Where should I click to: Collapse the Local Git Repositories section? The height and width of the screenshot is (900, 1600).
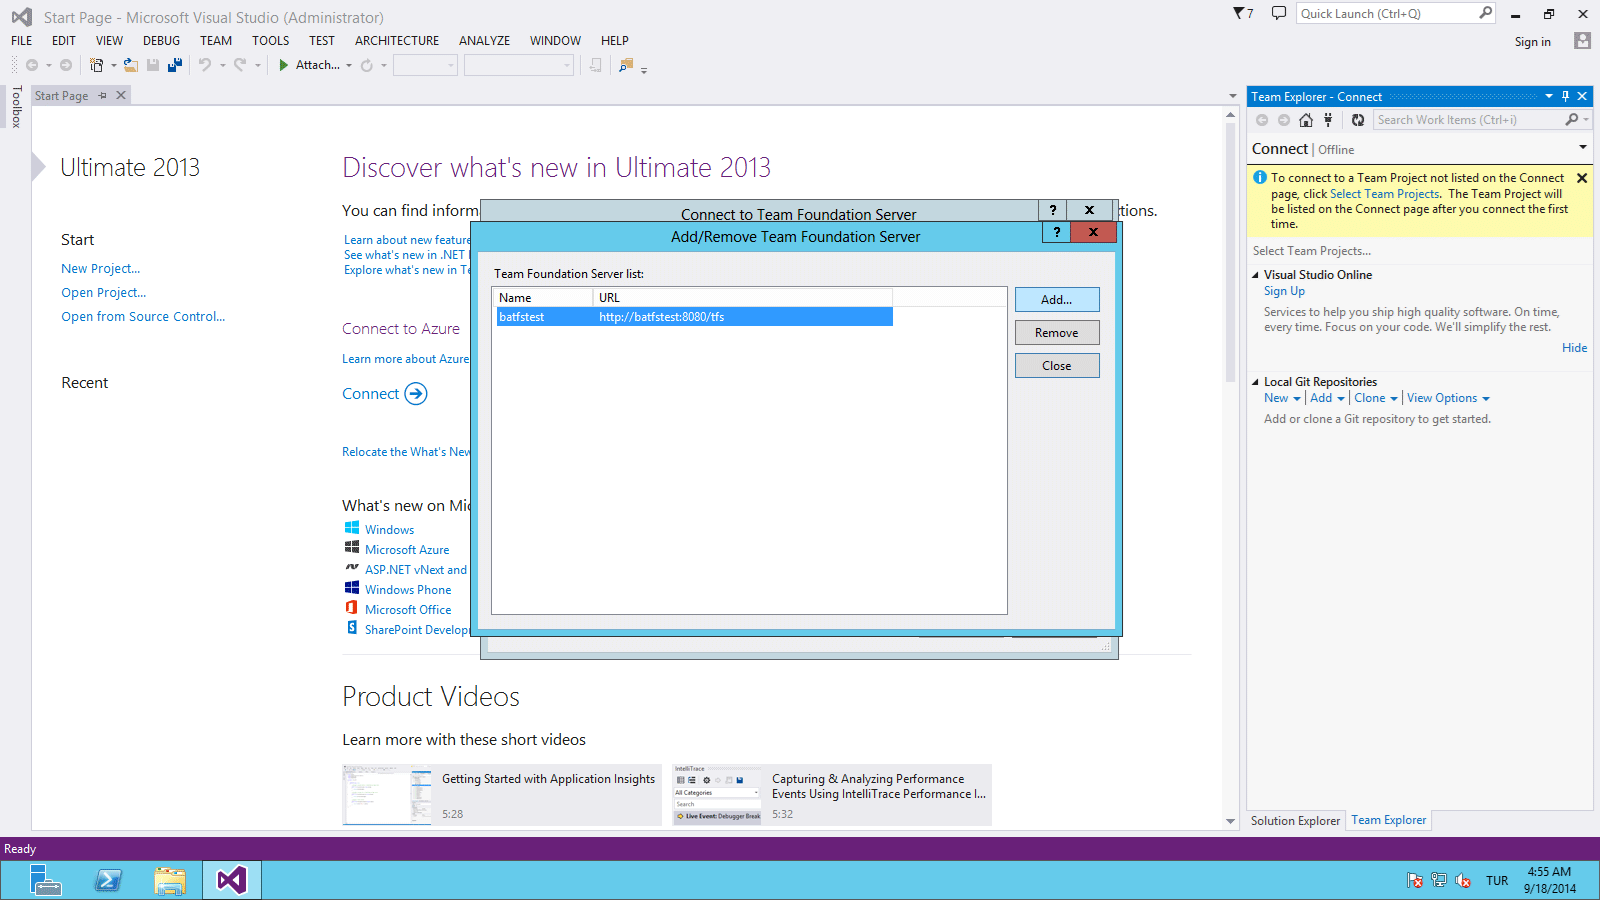click(x=1256, y=382)
